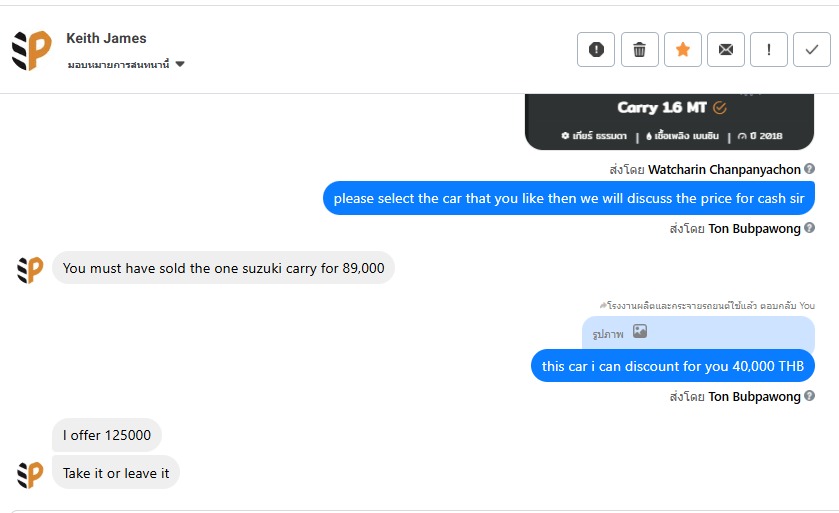839x513 pixels.
Task: Flag conversation as priority with exclamation button
Action: click(x=769, y=49)
